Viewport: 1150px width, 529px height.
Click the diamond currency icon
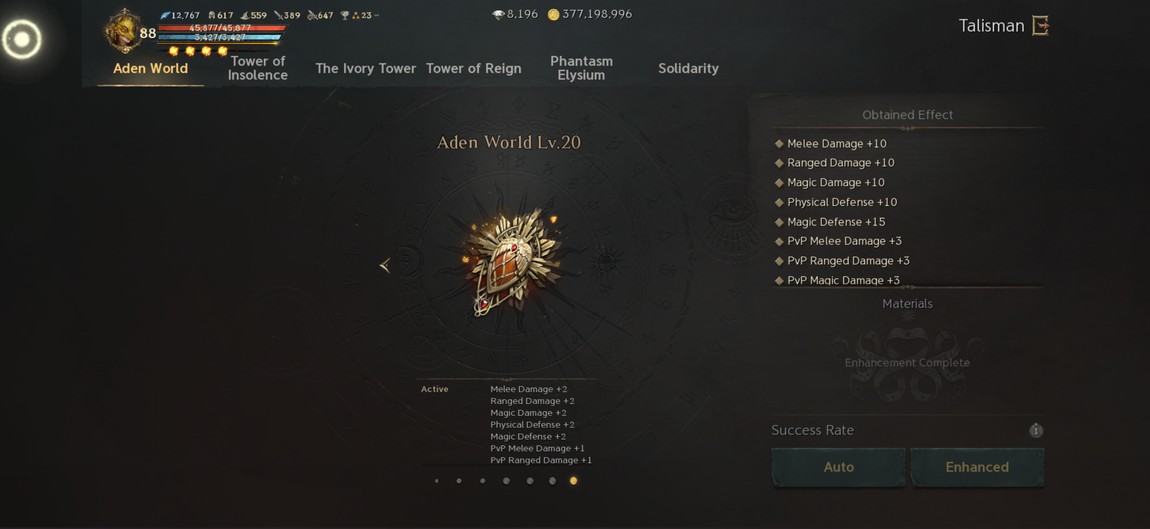[499, 14]
